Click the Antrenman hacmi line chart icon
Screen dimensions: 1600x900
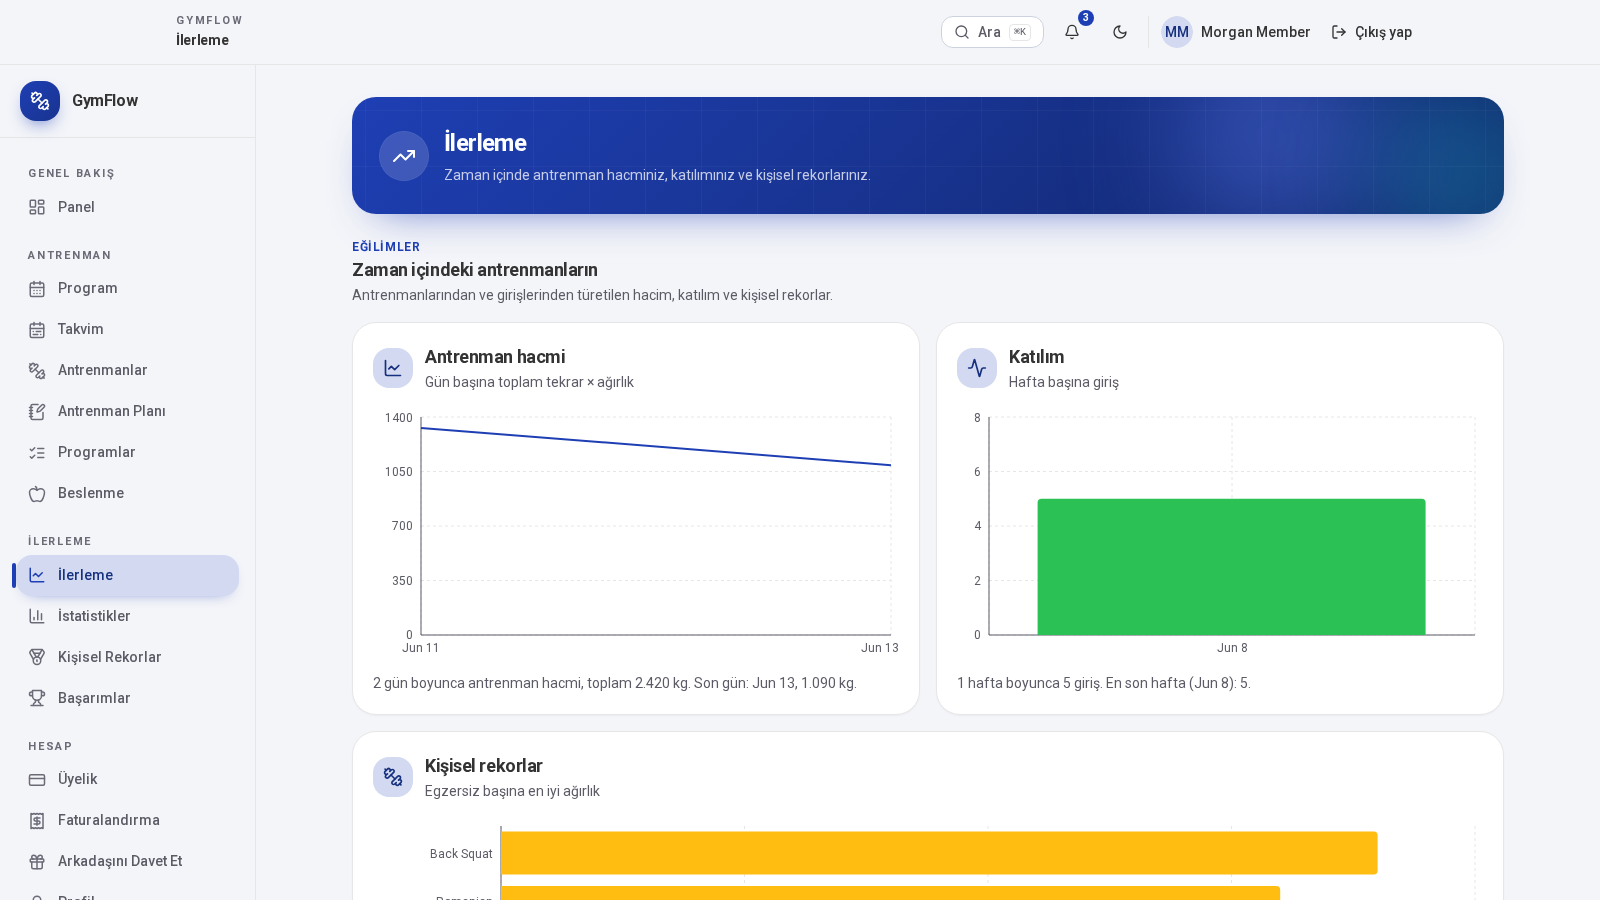tap(393, 368)
